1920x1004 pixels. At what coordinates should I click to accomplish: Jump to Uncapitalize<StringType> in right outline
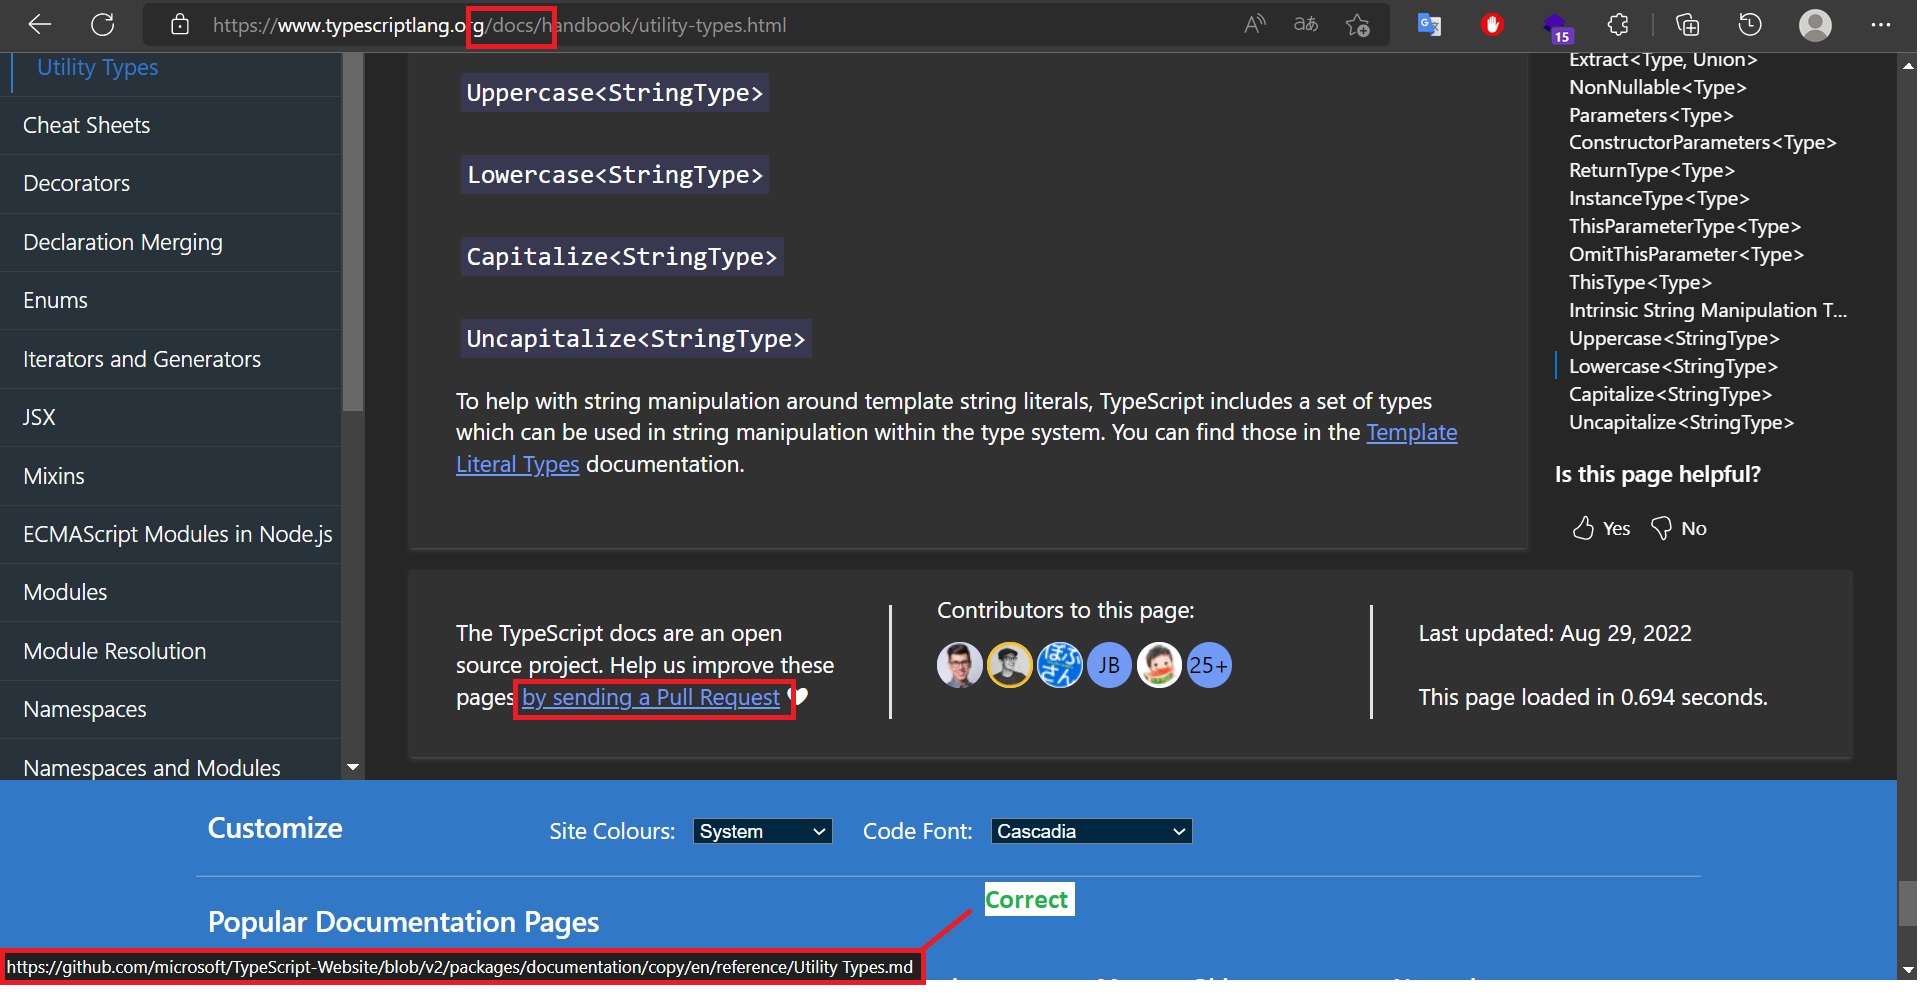tap(1681, 422)
